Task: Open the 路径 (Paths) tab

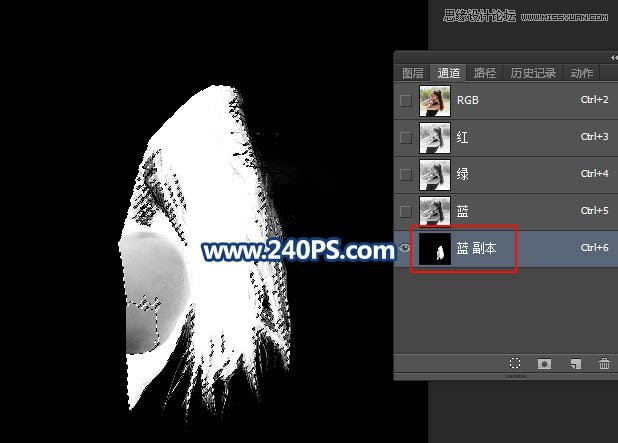Action: tap(485, 73)
